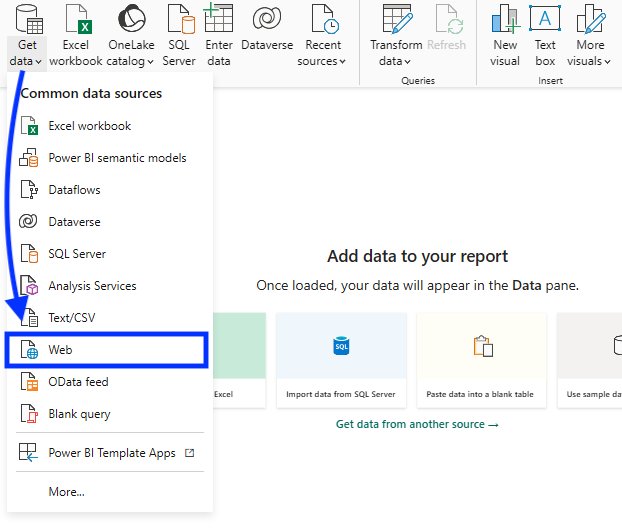This screenshot has width=622, height=531.
Task: Insert a New visual
Action: [505, 36]
